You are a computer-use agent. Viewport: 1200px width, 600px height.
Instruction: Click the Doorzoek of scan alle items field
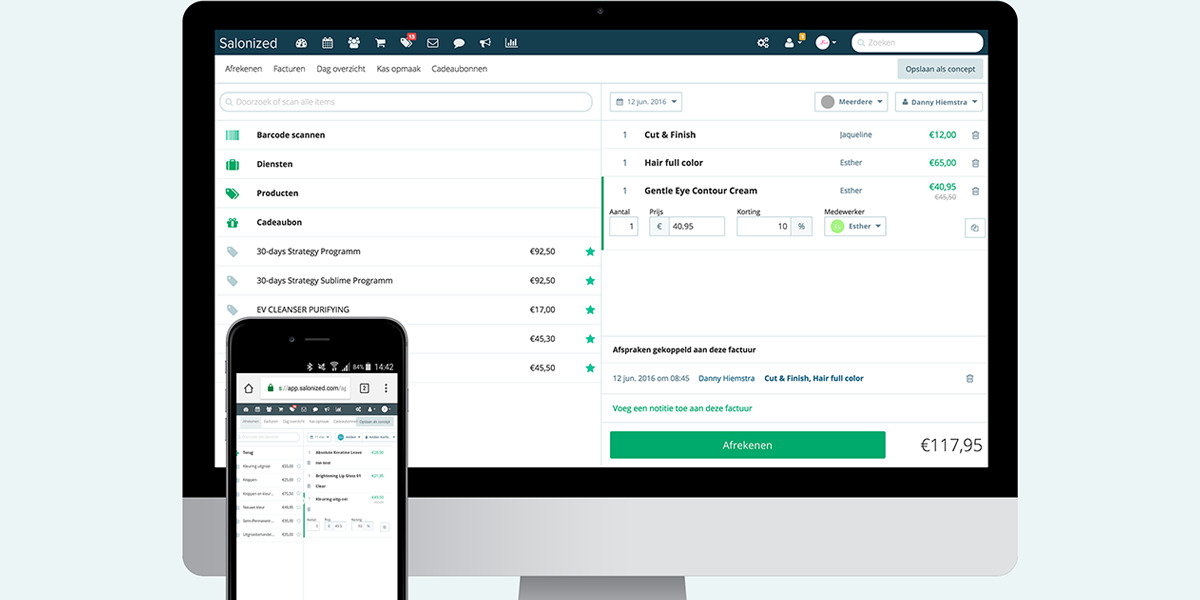(406, 102)
